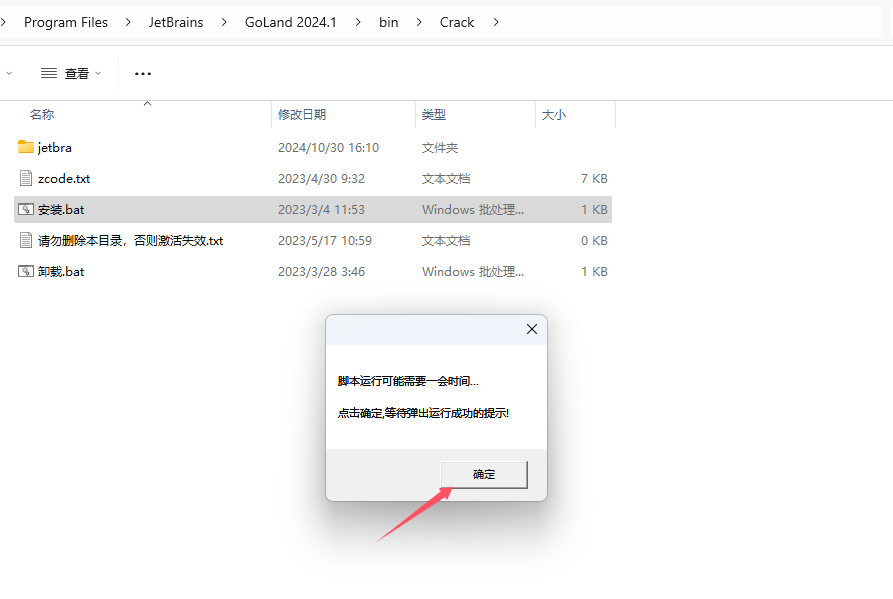
Task: Sort files by 大小 column header
Action: [554, 114]
